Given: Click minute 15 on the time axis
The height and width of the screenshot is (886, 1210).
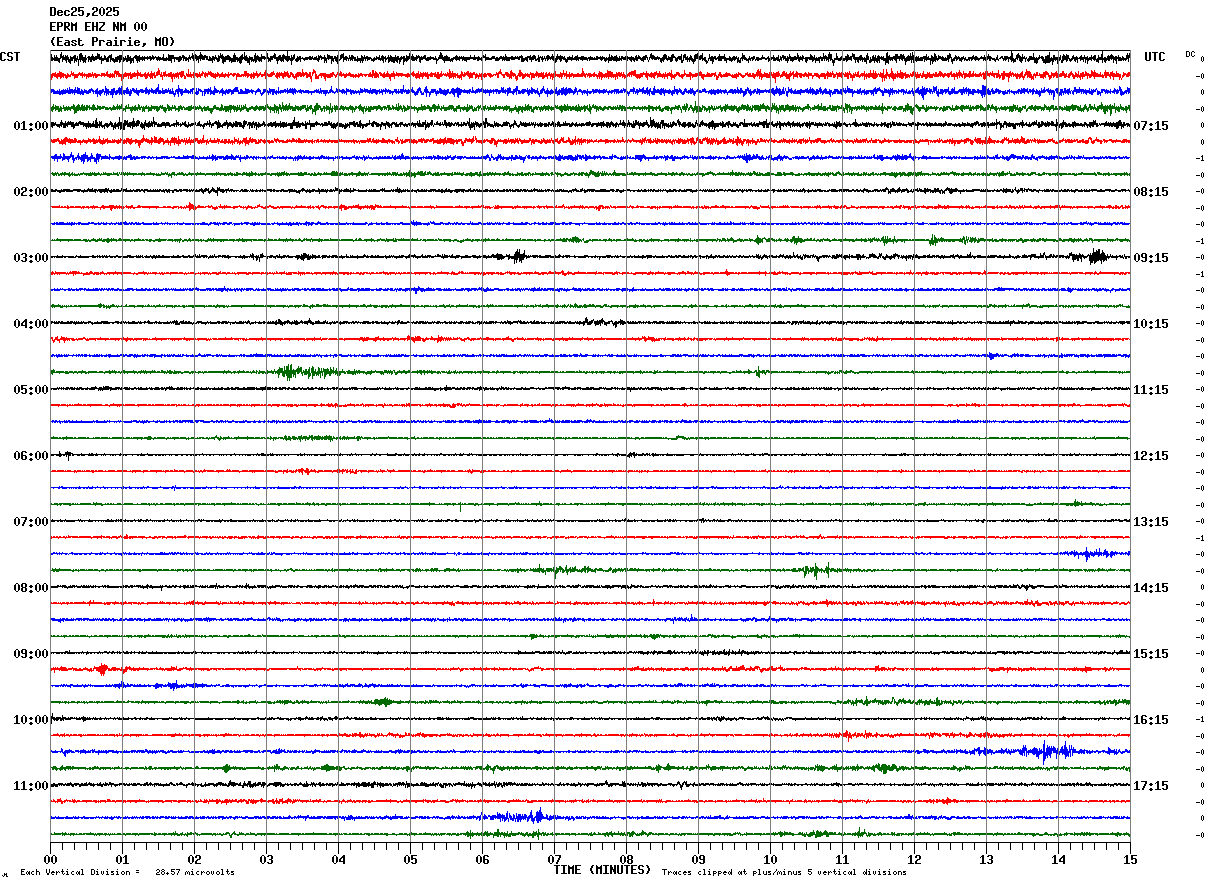Looking at the screenshot, I should (1130, 859).
